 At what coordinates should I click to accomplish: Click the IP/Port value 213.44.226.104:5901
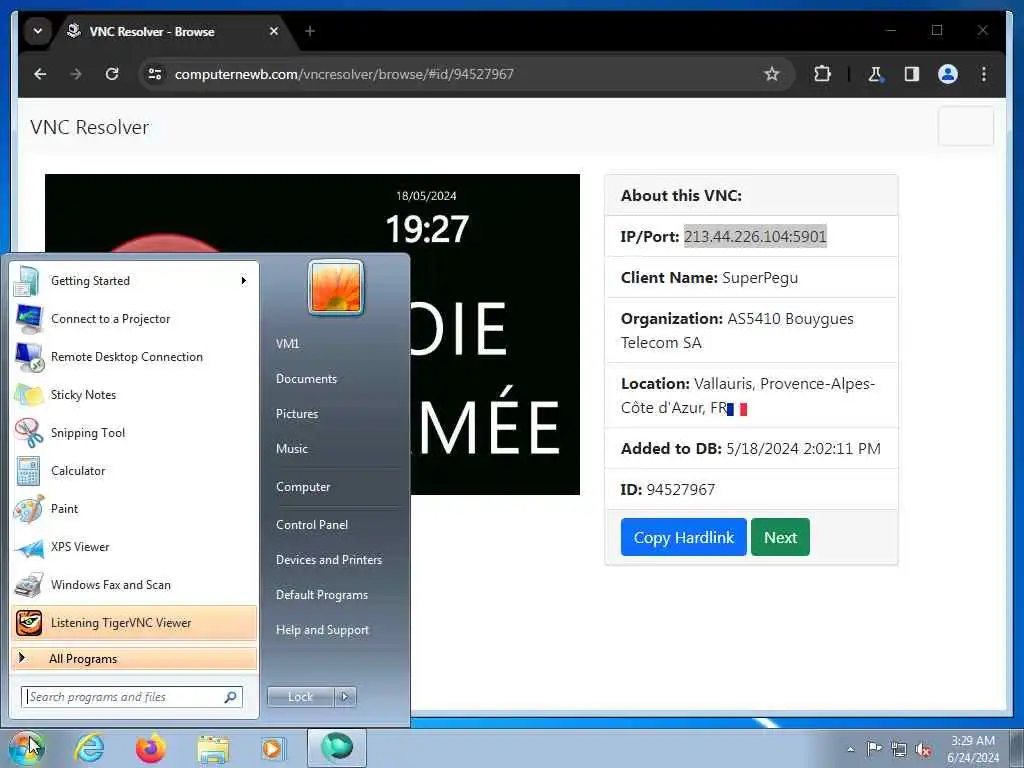click(x=755, y=236)
